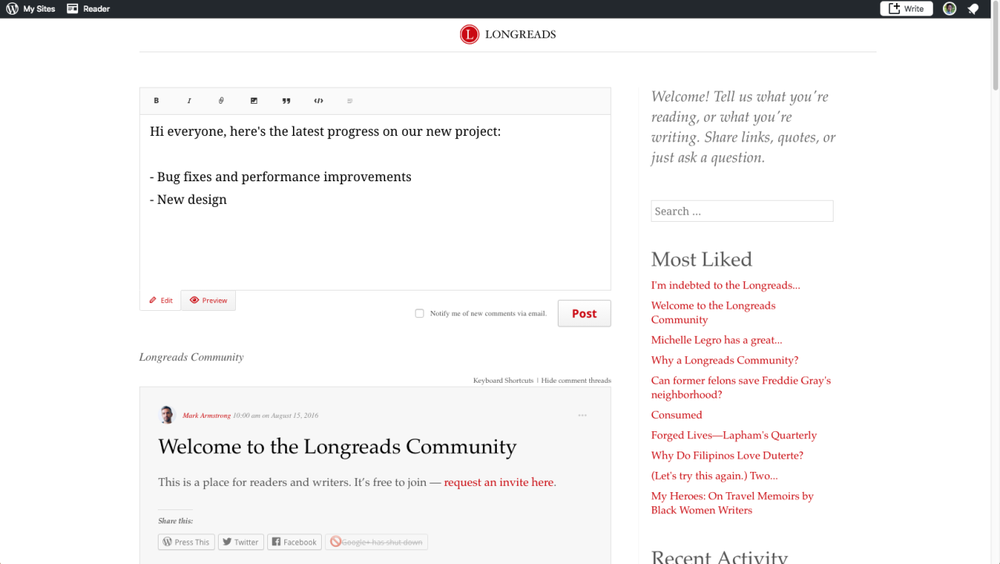Image resolution: width=1000 pixels, height=564 pixels.
Task: Share the post on Facebook
Action: (294, 542)
